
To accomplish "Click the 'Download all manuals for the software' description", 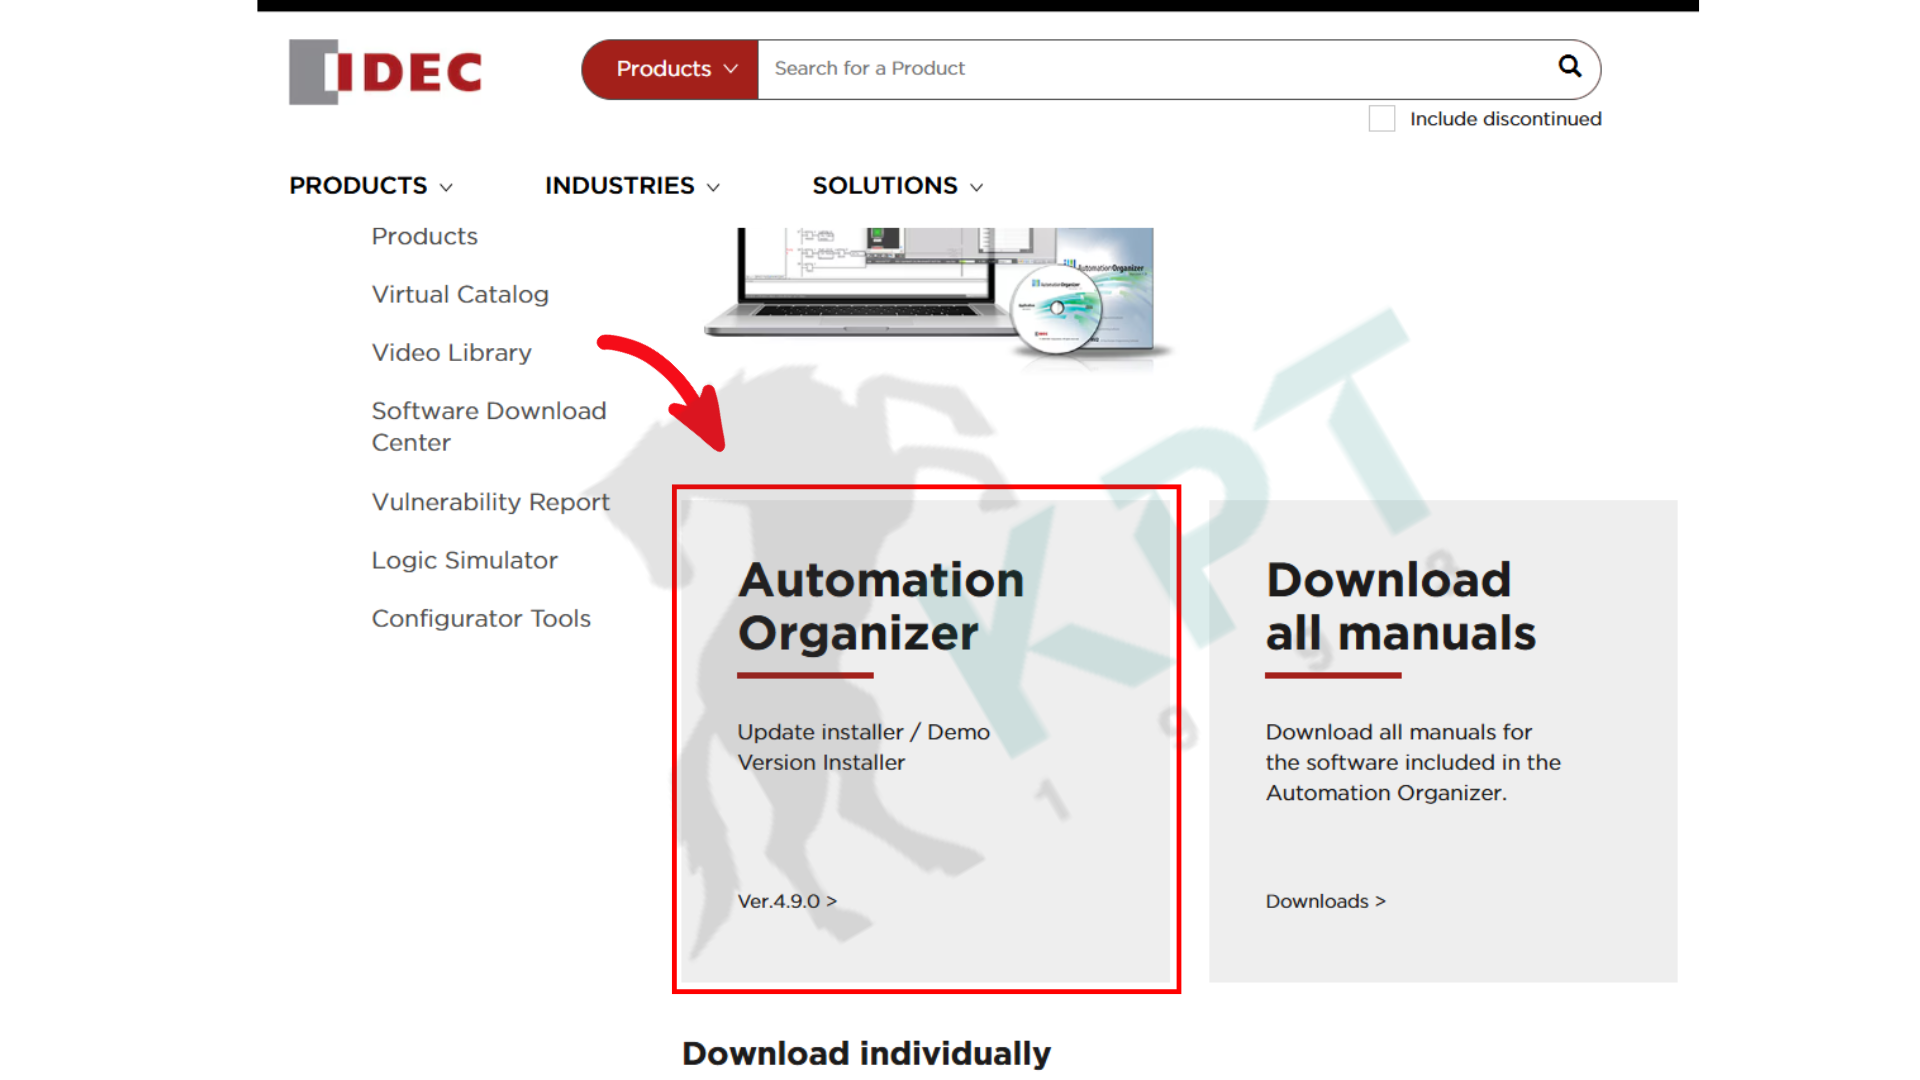I will (x=1413, y=762).
